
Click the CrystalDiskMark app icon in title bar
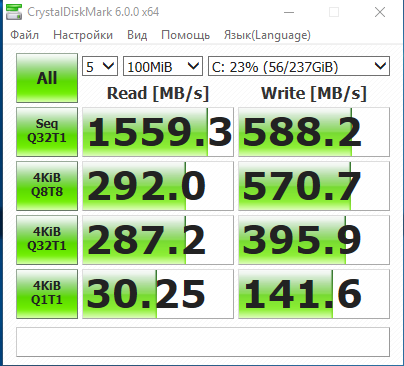(x=14, y=12)
